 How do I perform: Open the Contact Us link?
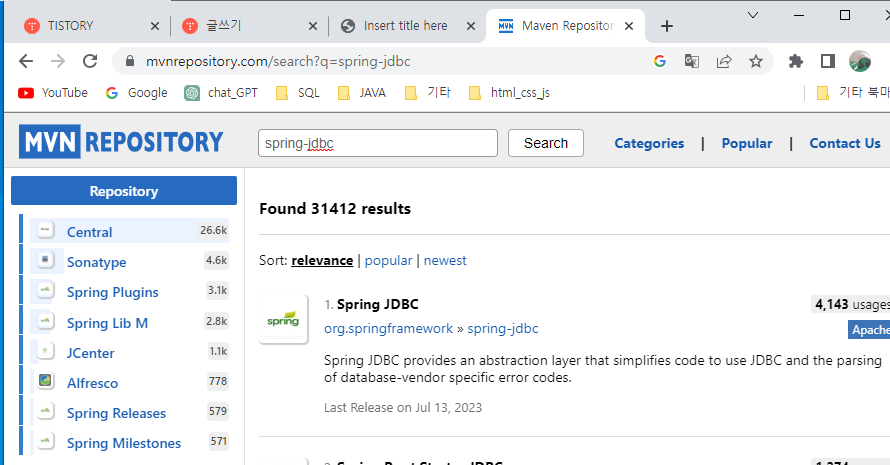845,143
